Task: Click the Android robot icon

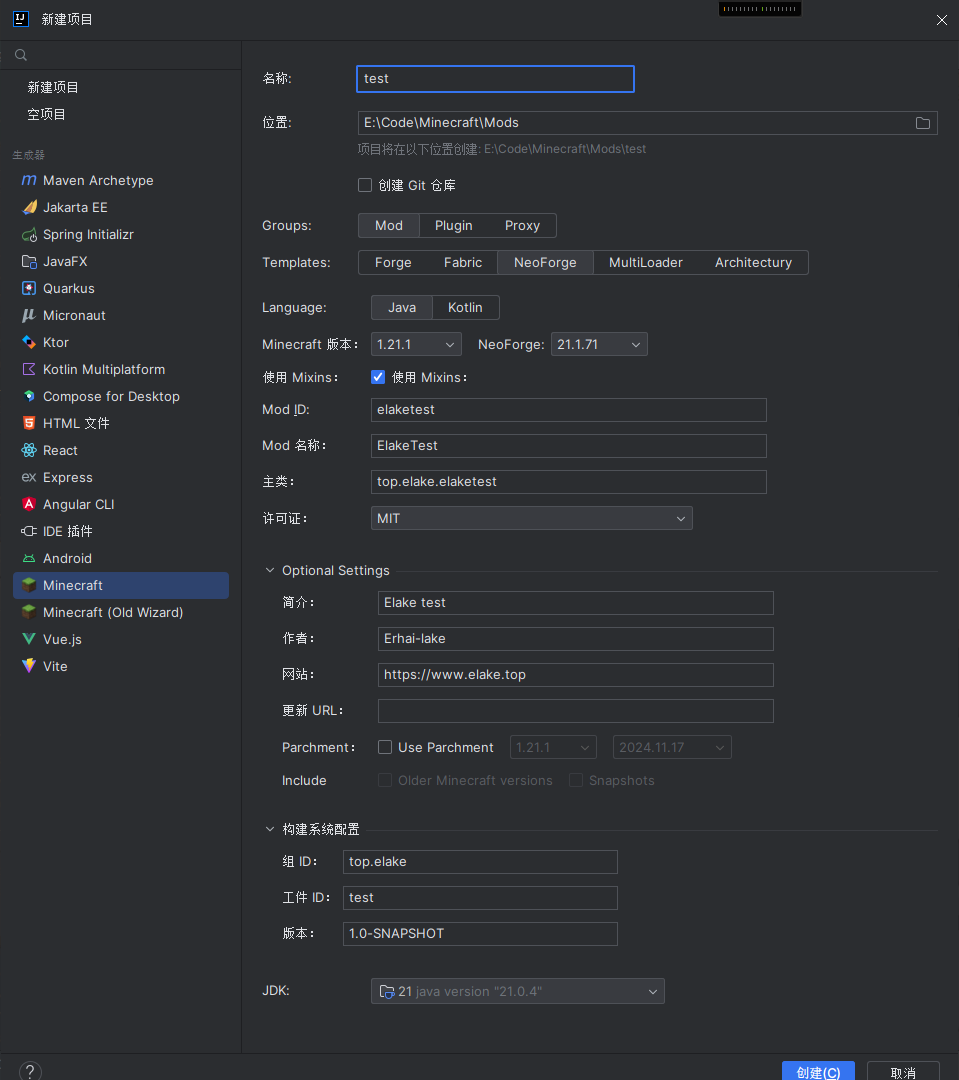Action: 29,559
